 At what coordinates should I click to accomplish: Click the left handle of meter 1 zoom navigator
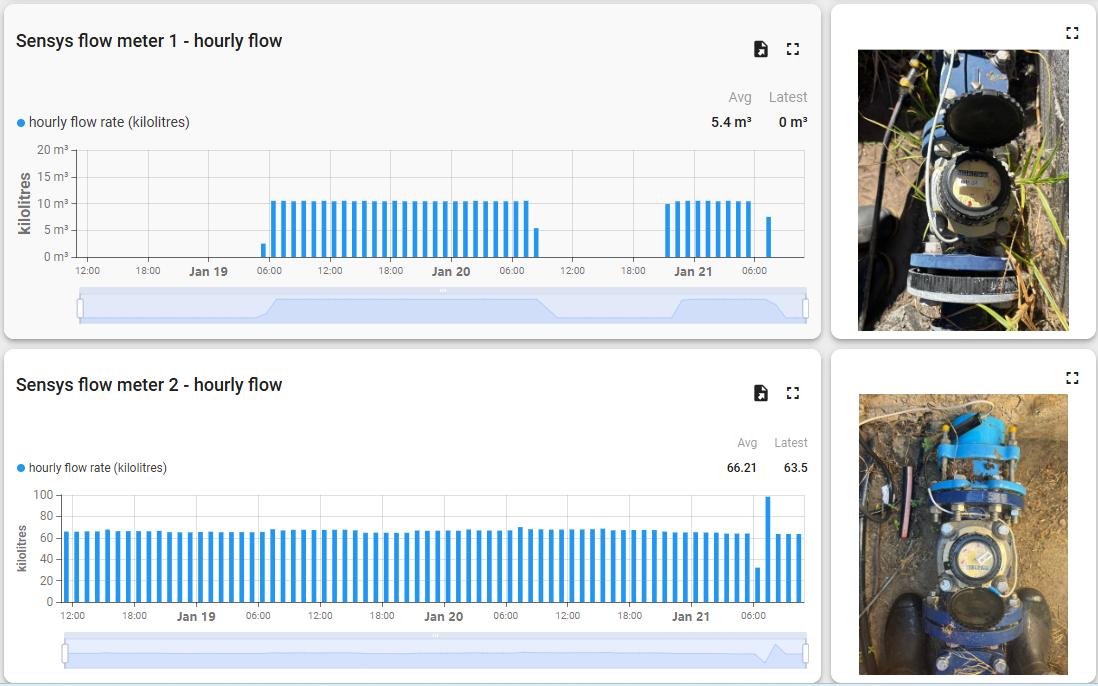pyautogui.click(x=78, y=307)
